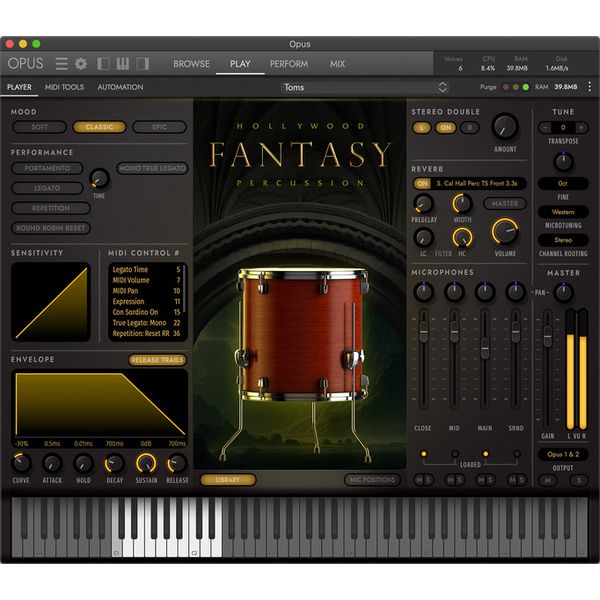Click the Performance Time knob
600x600 pixels.
tap(99, 178)
